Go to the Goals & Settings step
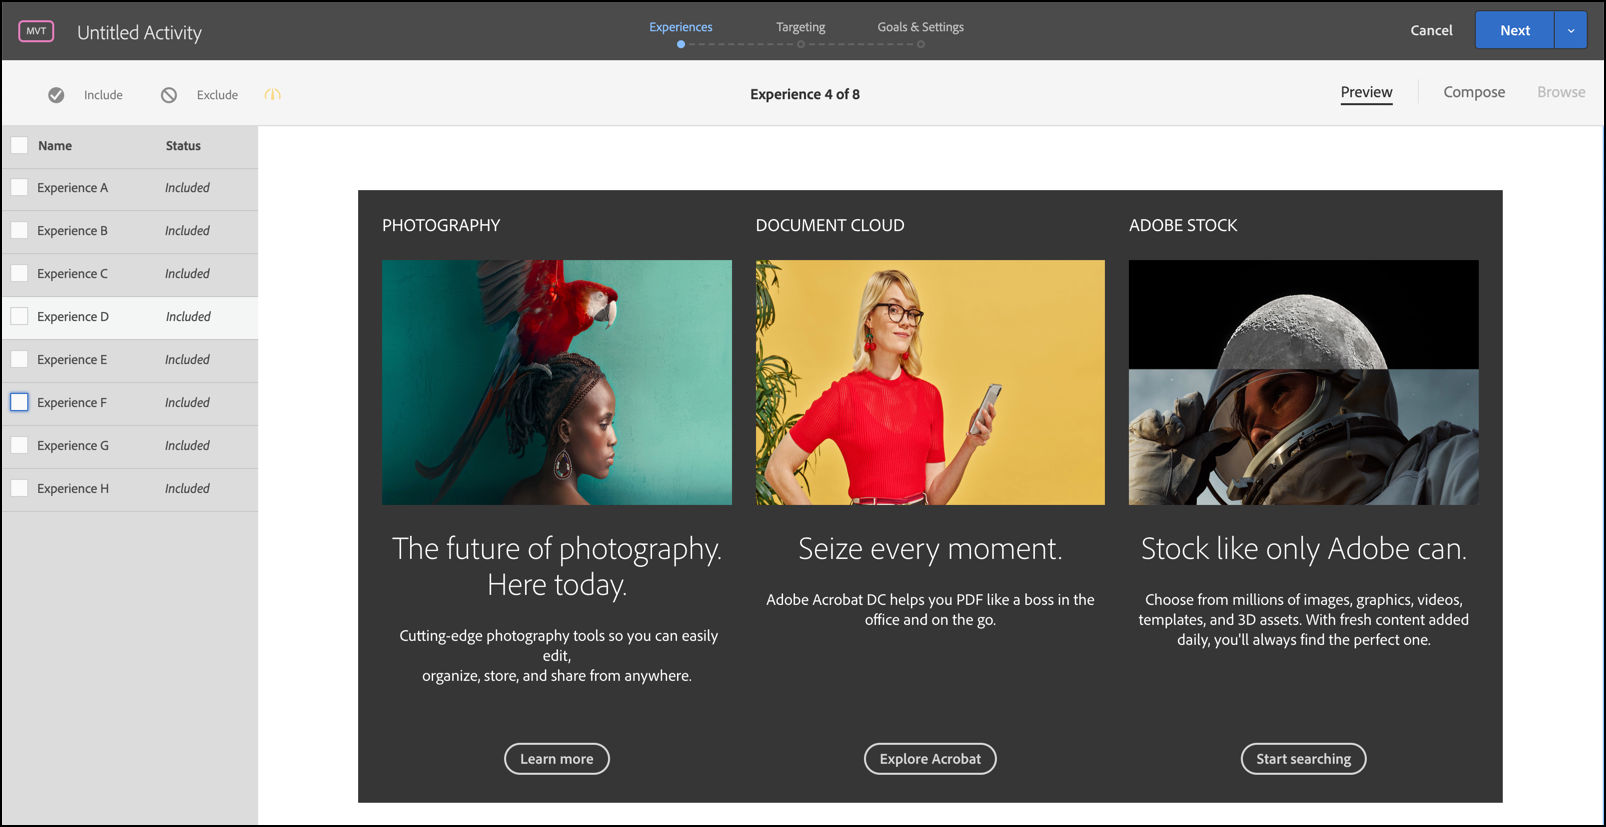This screenshot has height=827, width=1606. [921, 27]
